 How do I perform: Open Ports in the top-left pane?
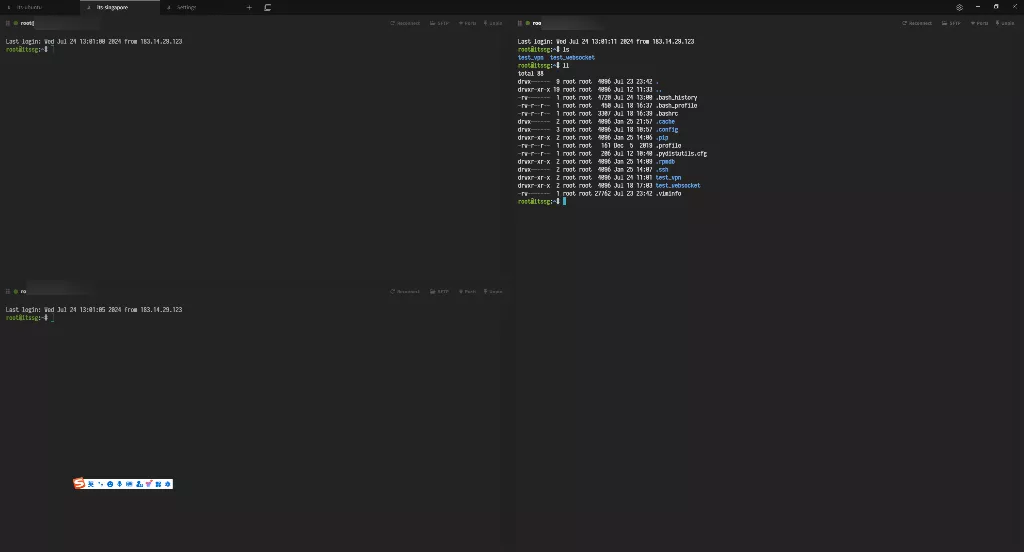click(468, 23)
